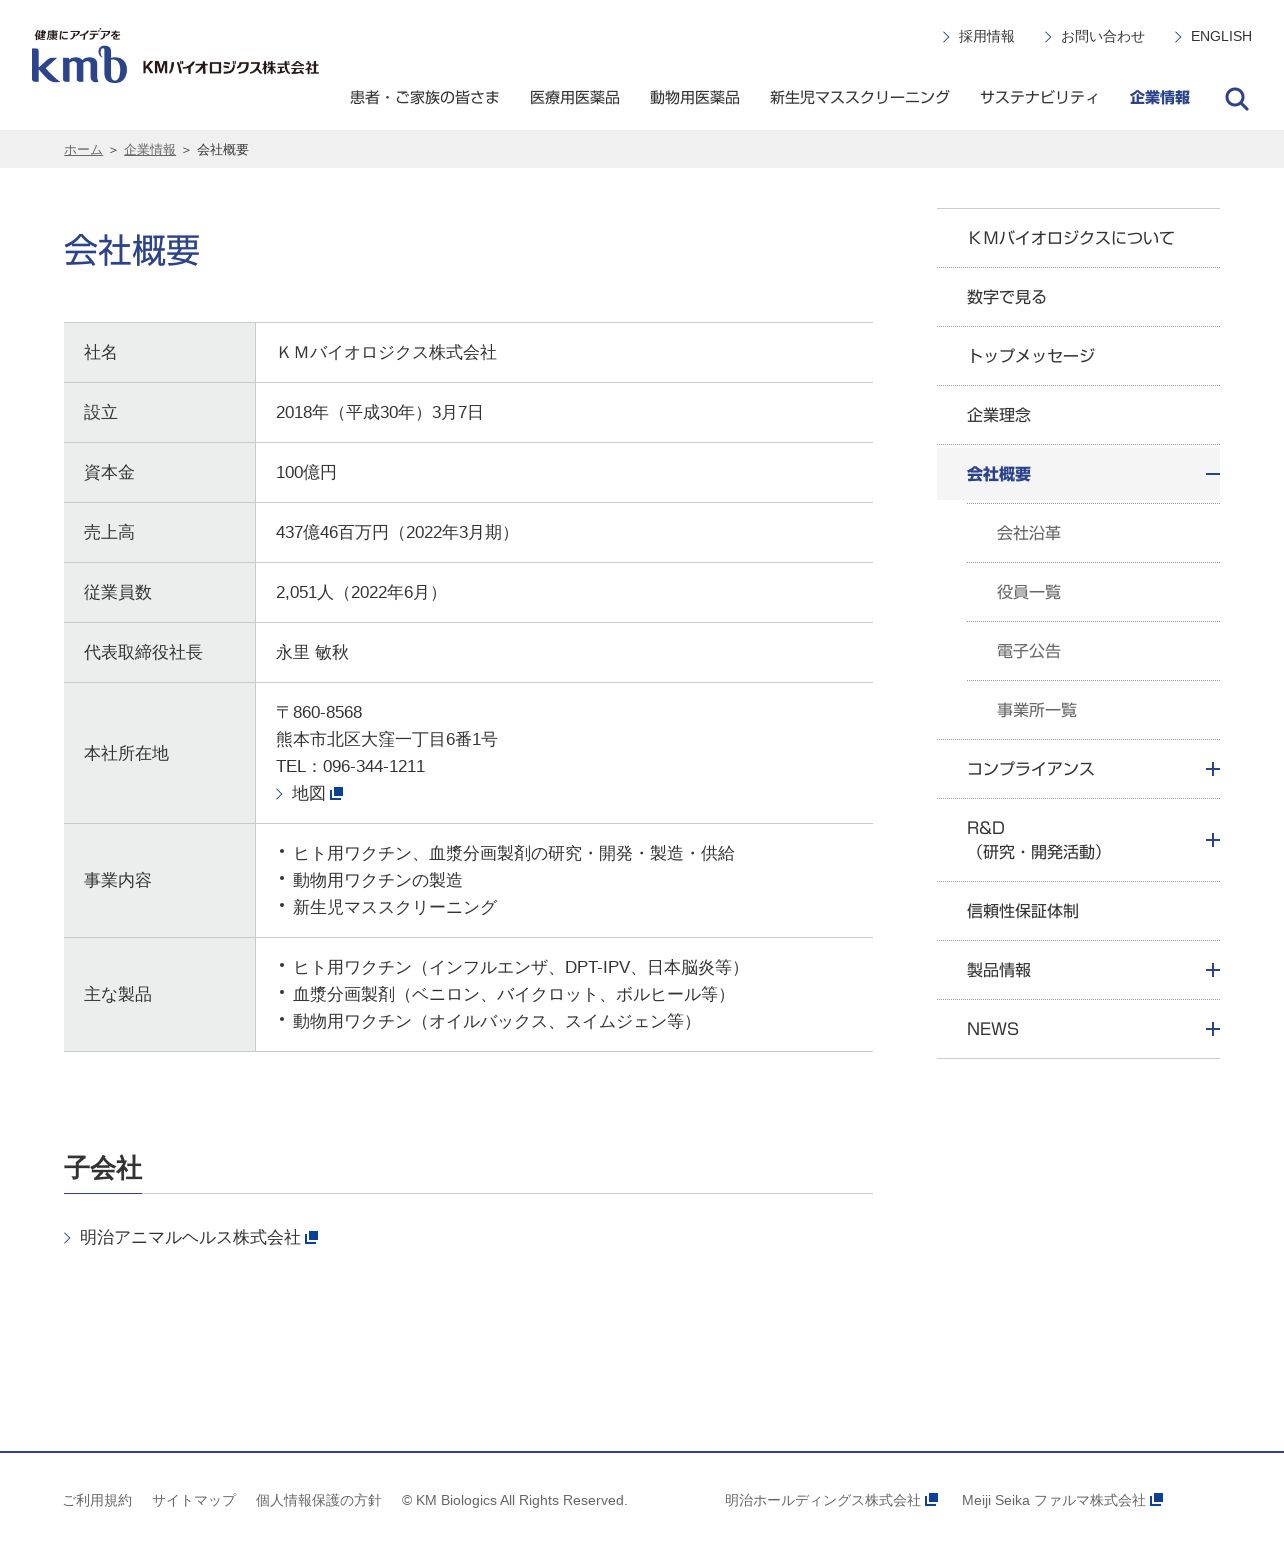The width and height of the screenshot is (1284, 1545).
Task: Click the 動物用ワクチンの製造 bullet text
Action: click(378, 880)
